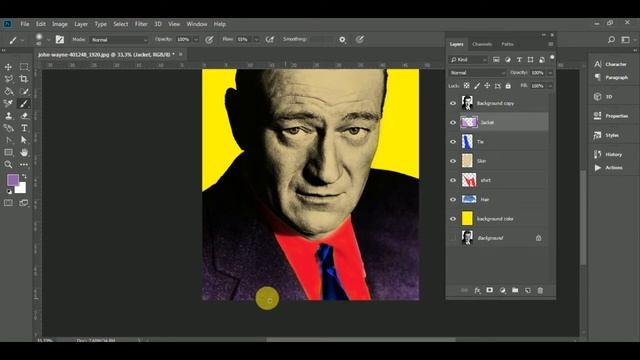Open layer blend mode Normal dropdown

tap(477, 73)
